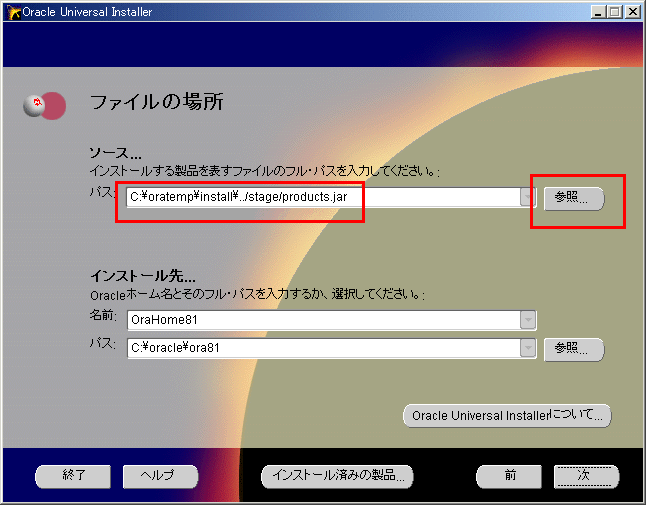Maximize the Oracle Universal Installer window

click(x=614, y=12)
